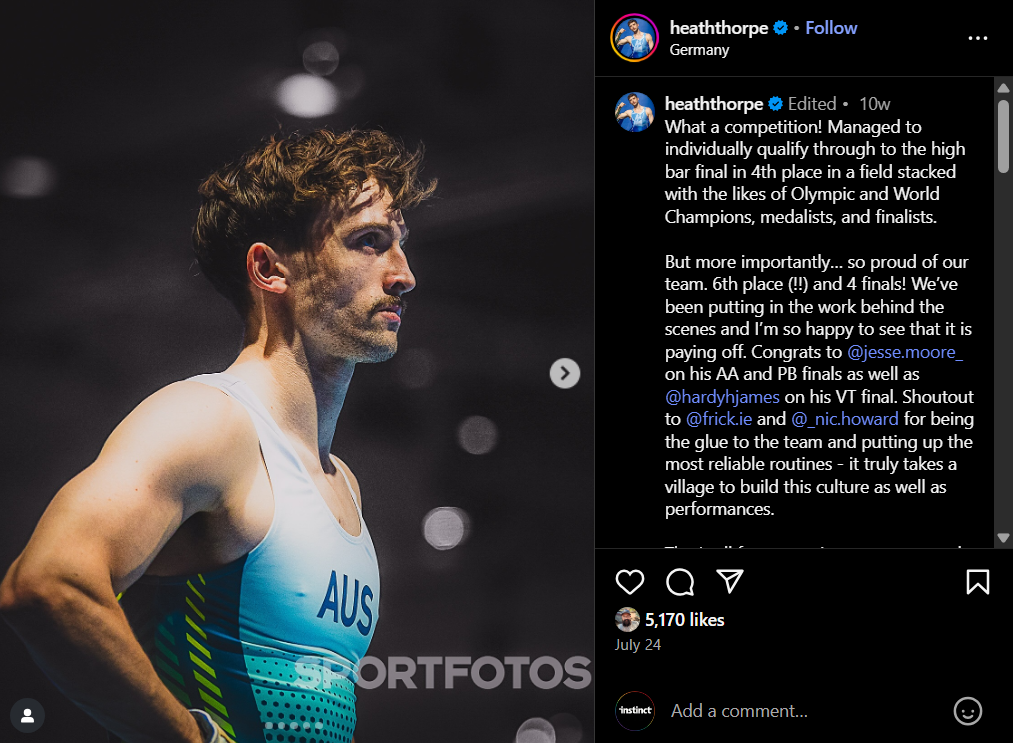Open Germany location link

click(x=699, y=50)
